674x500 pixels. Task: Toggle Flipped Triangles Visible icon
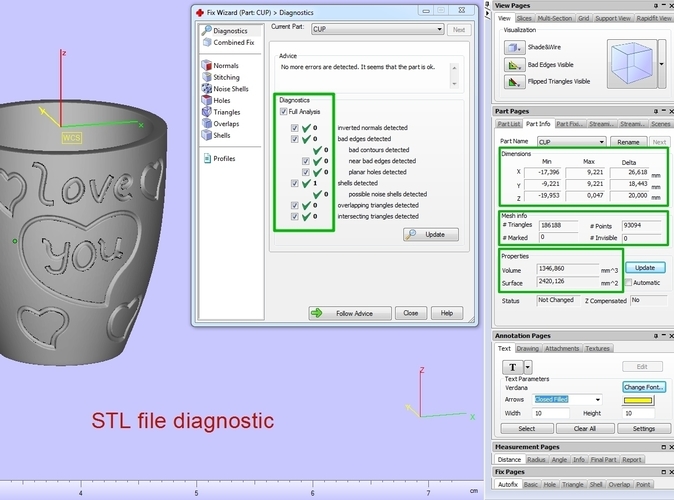[514, 82]
